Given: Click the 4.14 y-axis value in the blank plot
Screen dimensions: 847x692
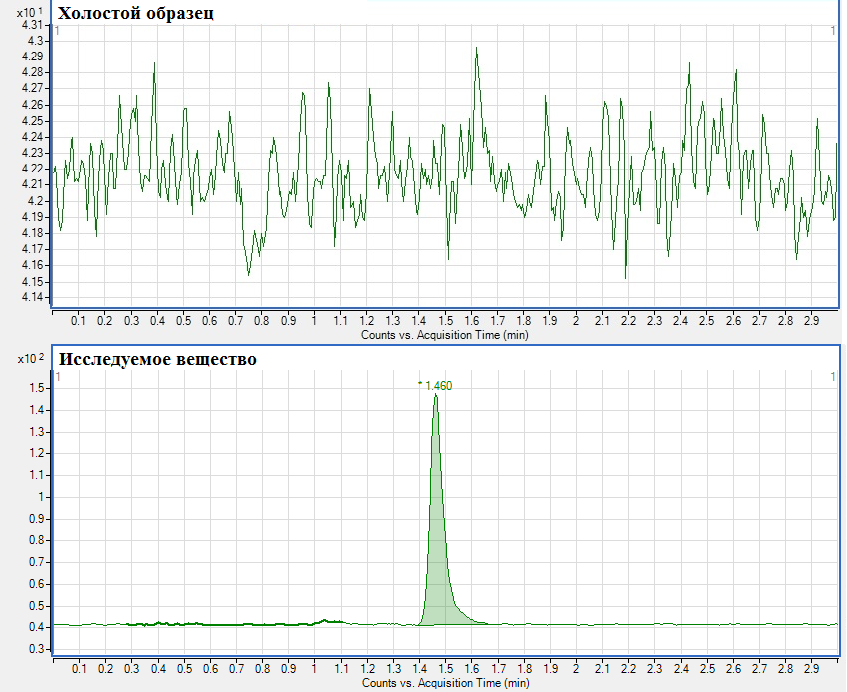Looking at the screenshot, I should tap(32, 297).
